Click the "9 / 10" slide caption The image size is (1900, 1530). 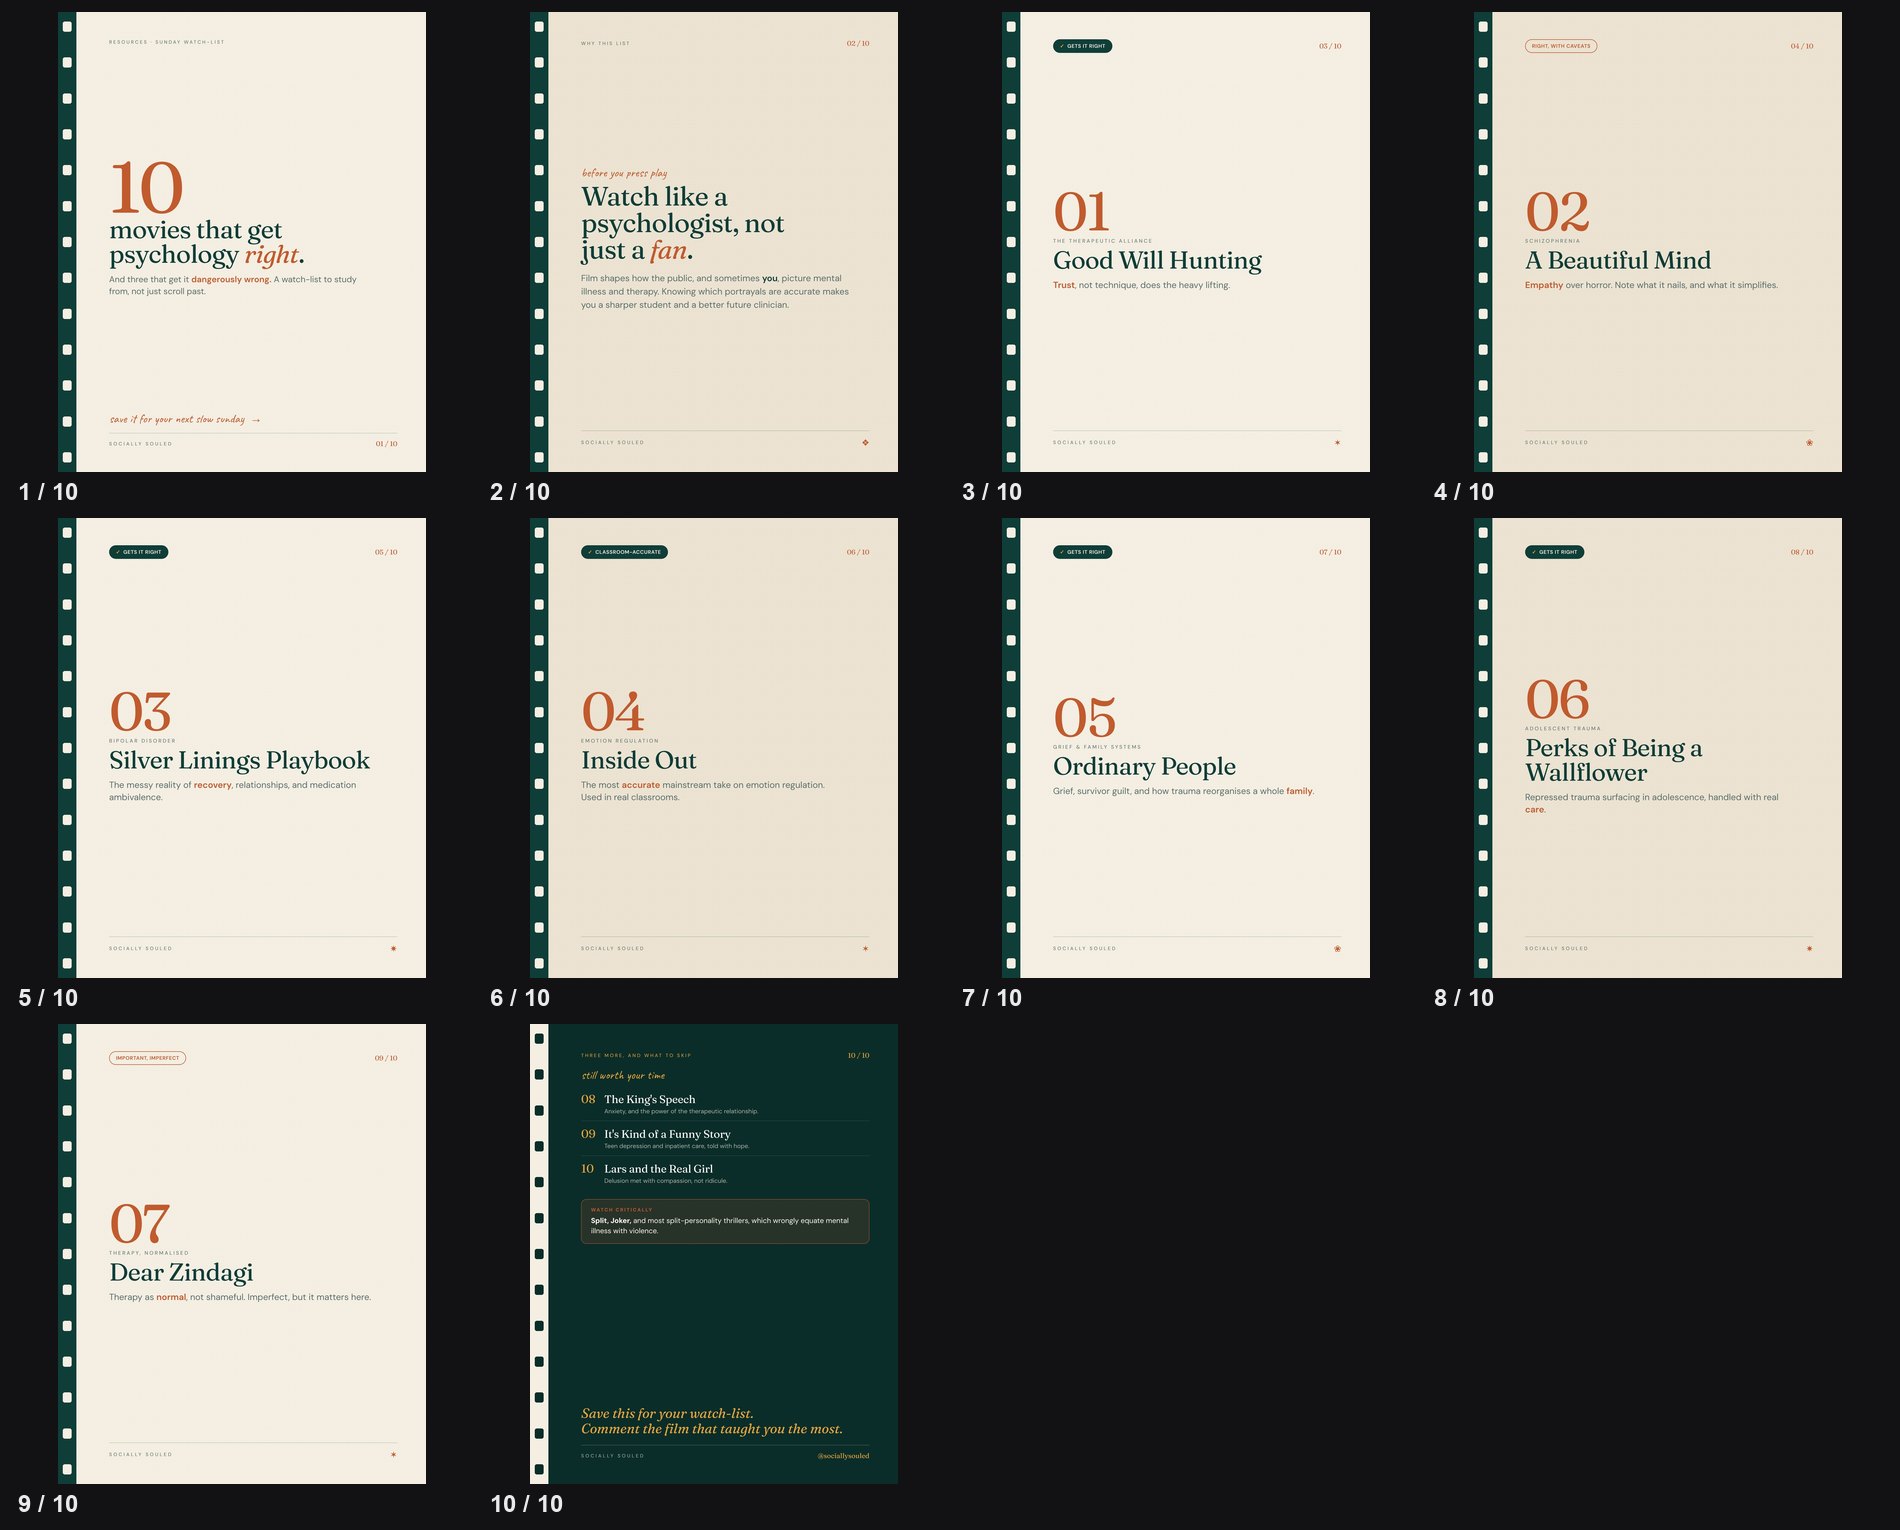(x=48, y=1504)
